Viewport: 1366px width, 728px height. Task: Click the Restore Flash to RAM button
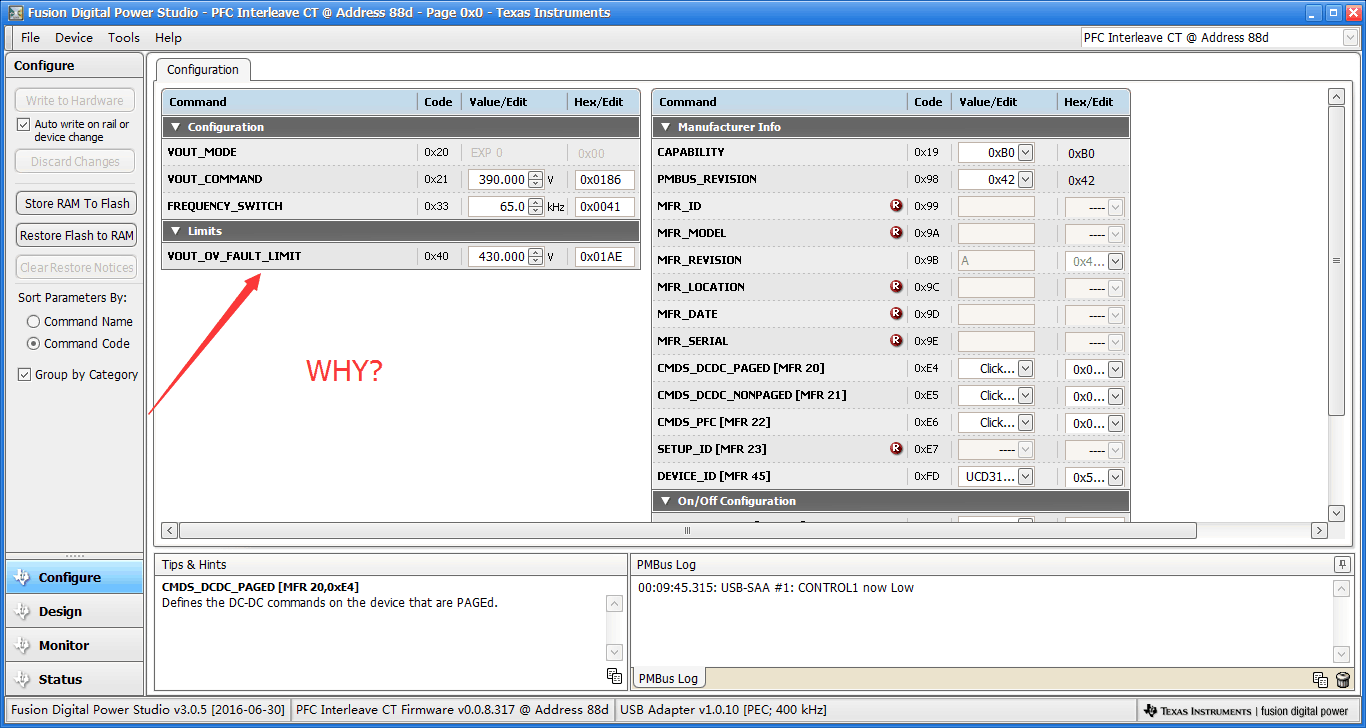[77, 235]
